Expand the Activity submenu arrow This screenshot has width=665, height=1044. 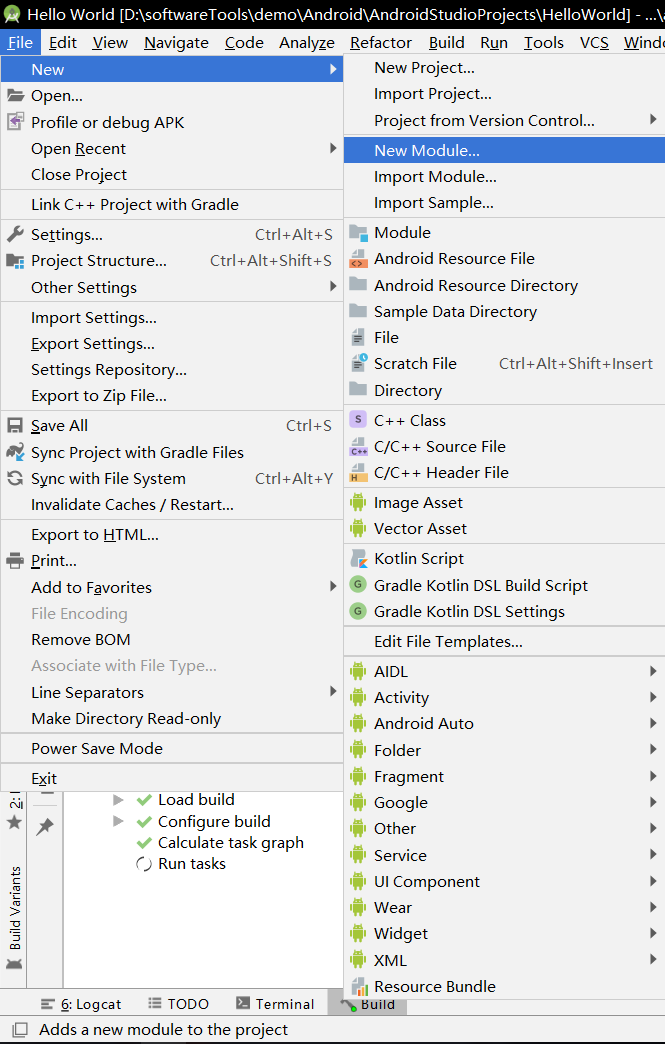653,697
